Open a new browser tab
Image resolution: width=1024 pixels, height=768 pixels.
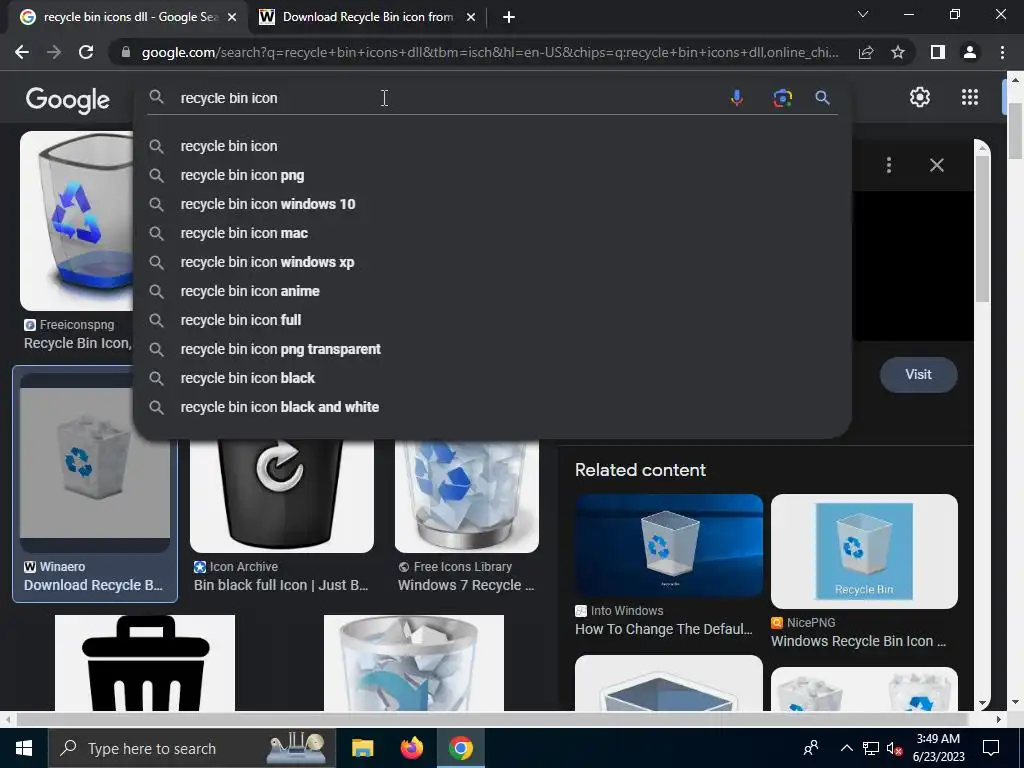coord(509,18)
